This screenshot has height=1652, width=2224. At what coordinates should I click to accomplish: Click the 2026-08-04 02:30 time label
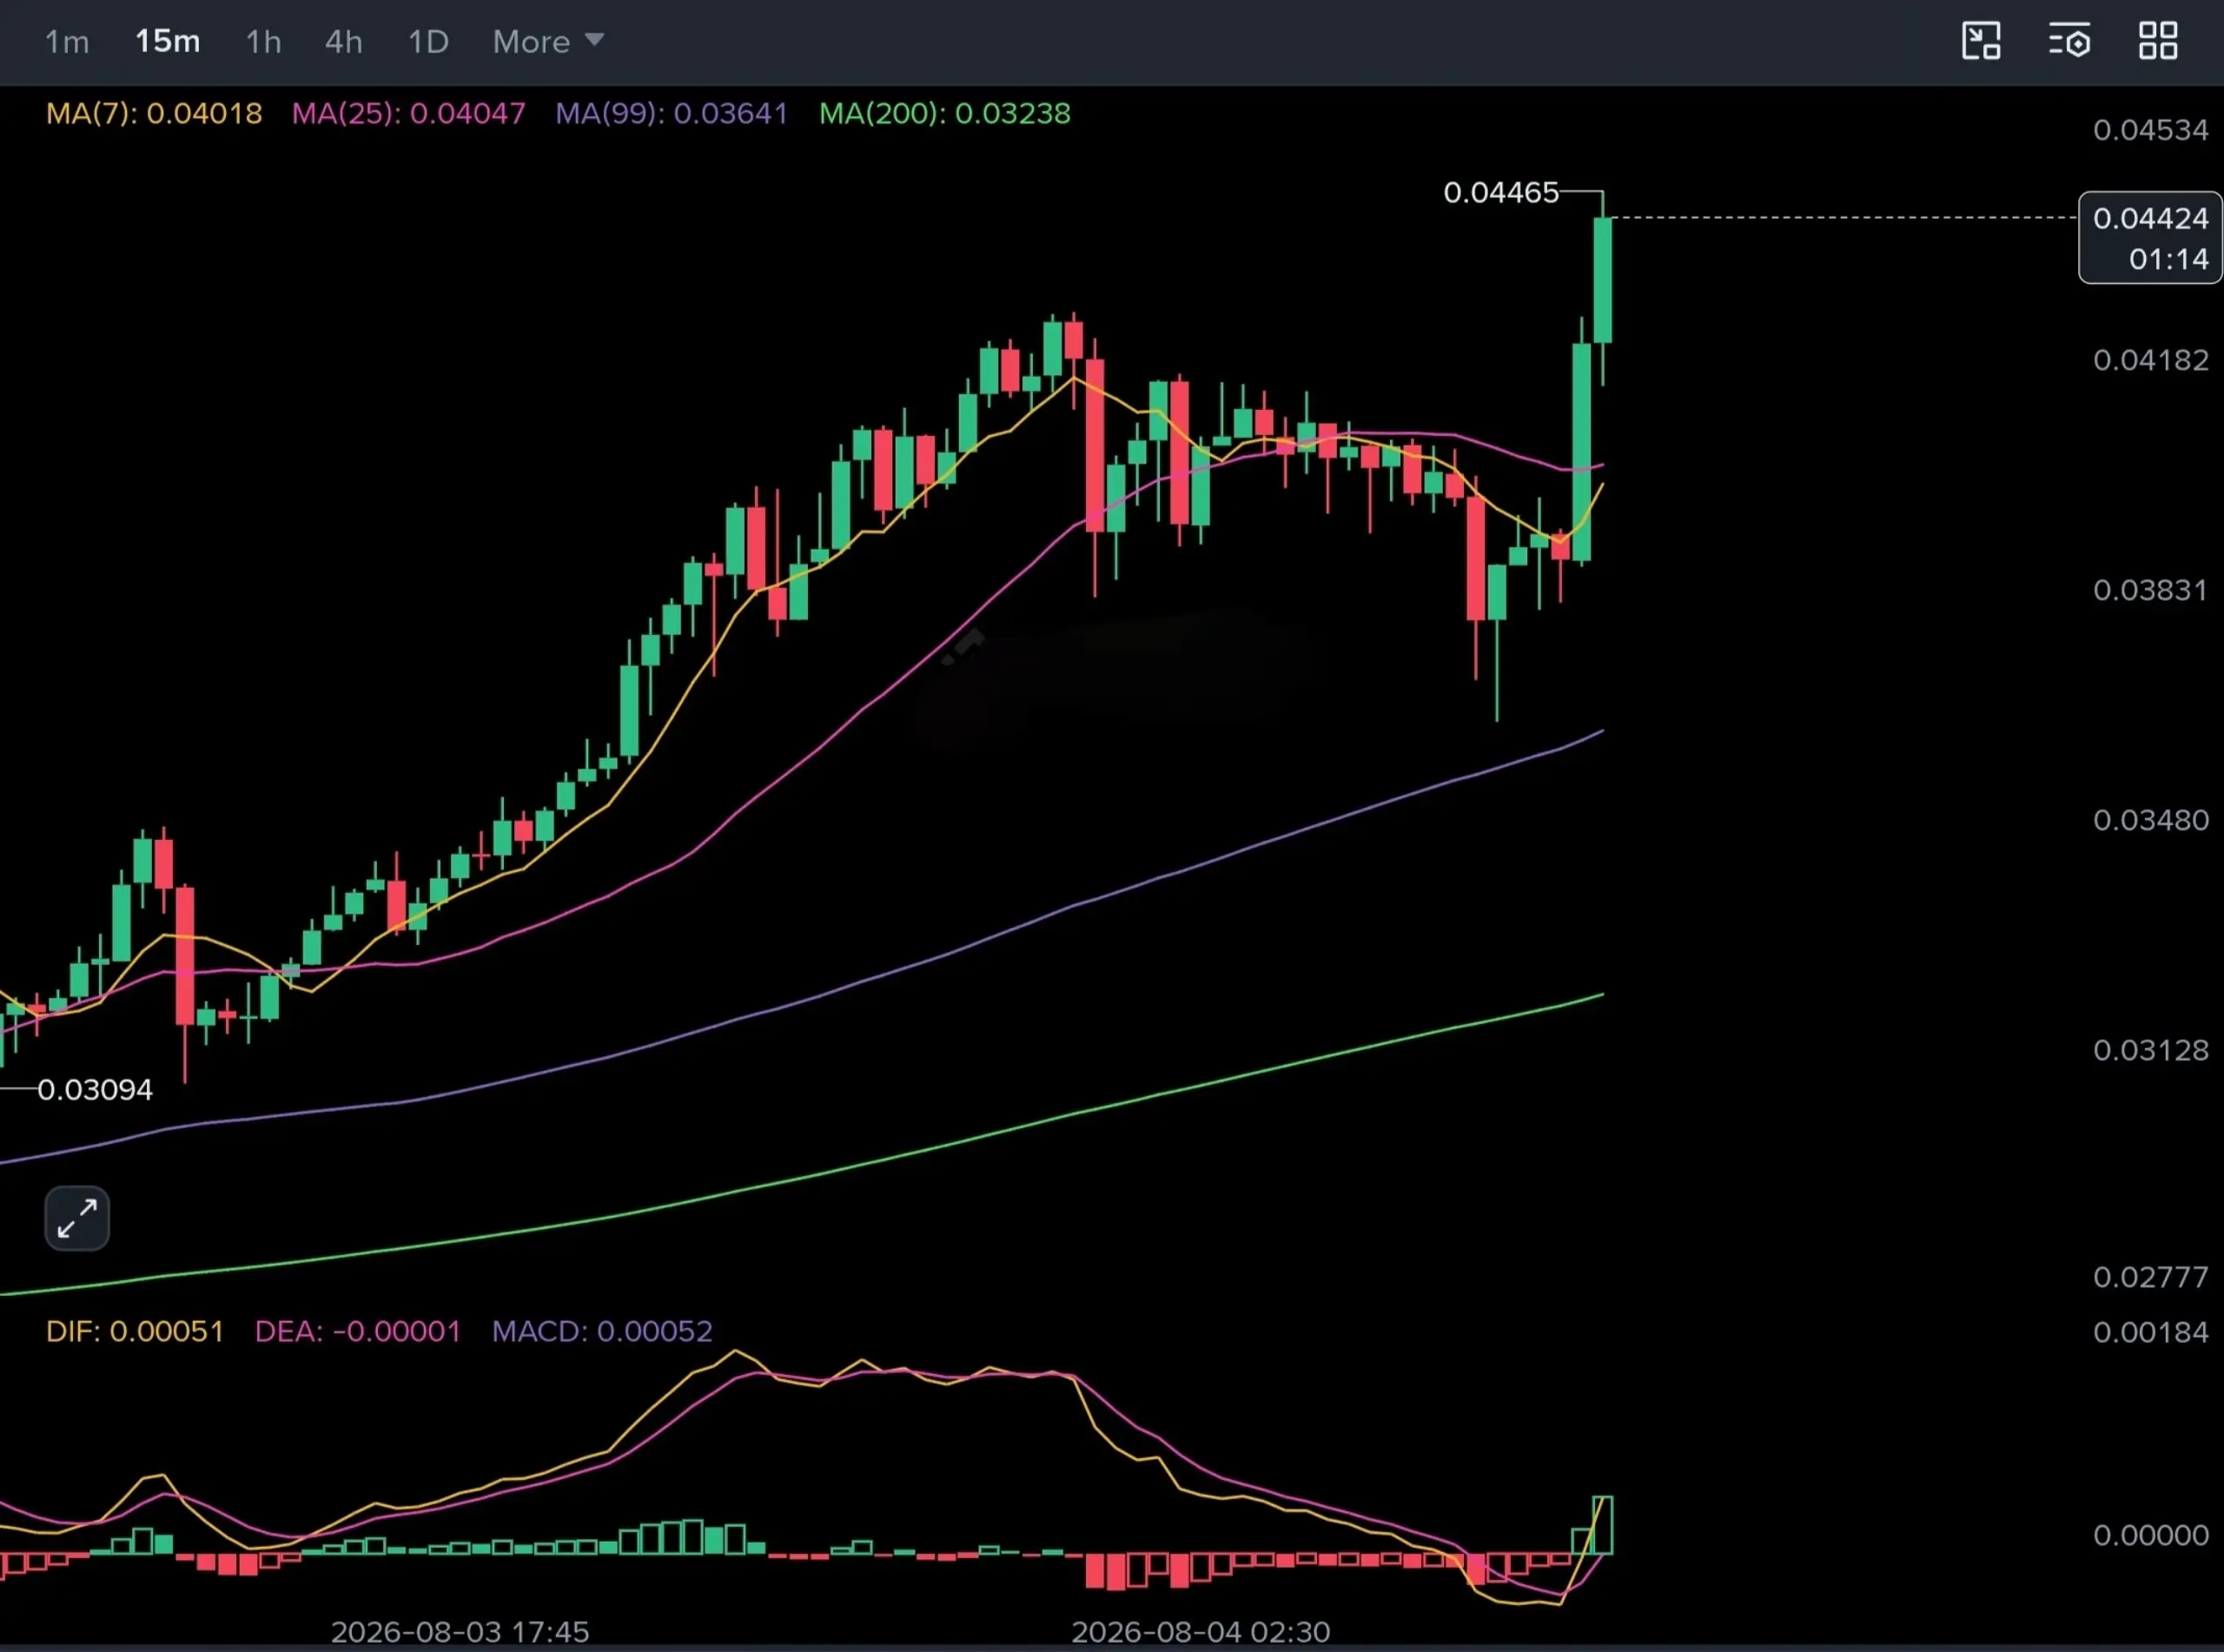[1201, 1632]
